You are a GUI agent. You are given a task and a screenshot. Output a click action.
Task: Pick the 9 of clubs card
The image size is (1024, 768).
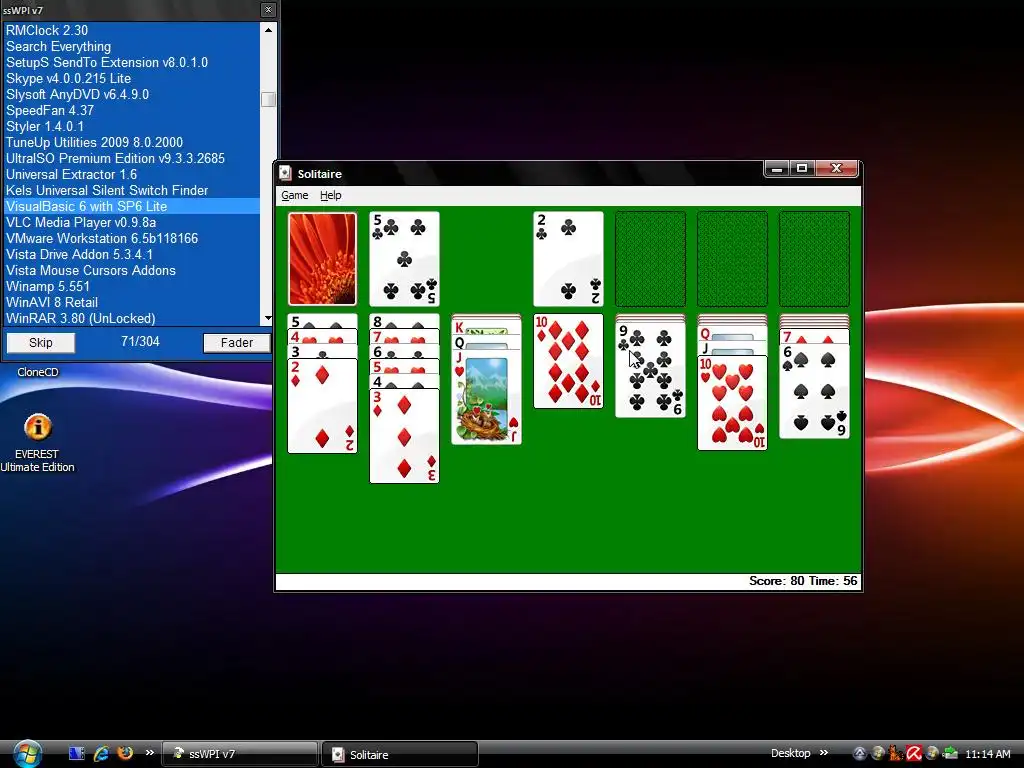point(650,370)
